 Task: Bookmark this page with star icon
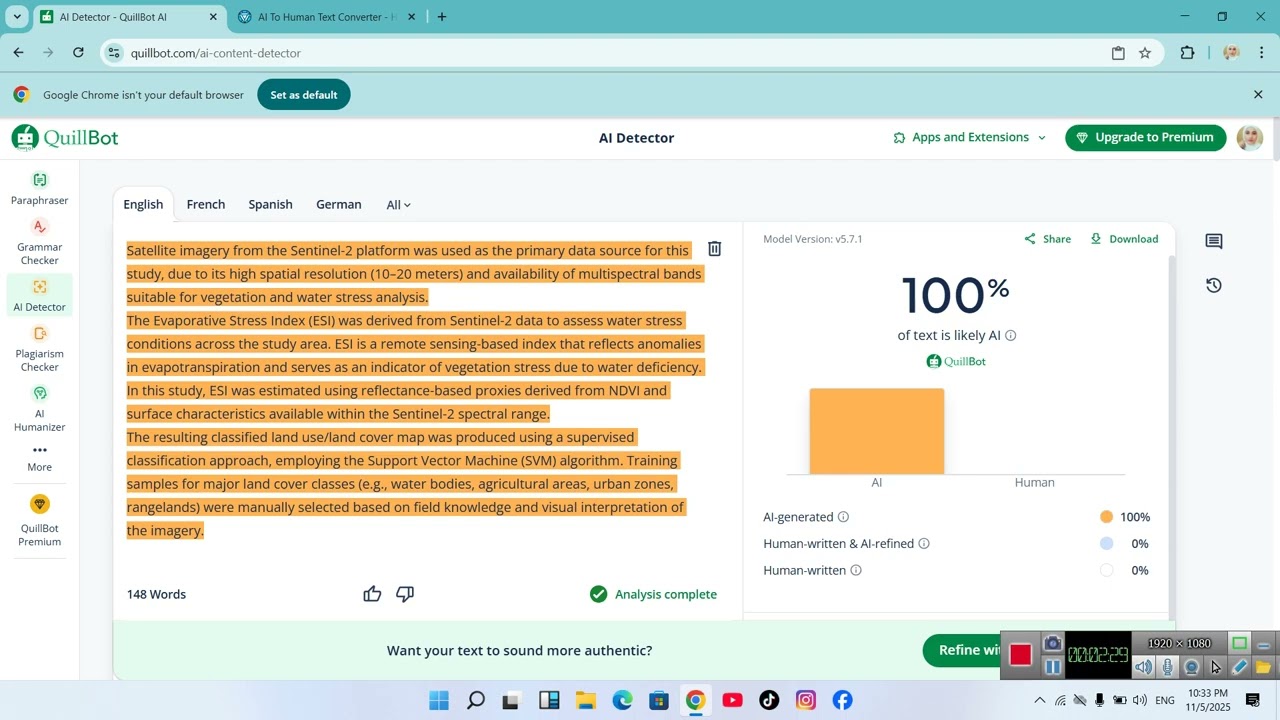[1145, 53]
